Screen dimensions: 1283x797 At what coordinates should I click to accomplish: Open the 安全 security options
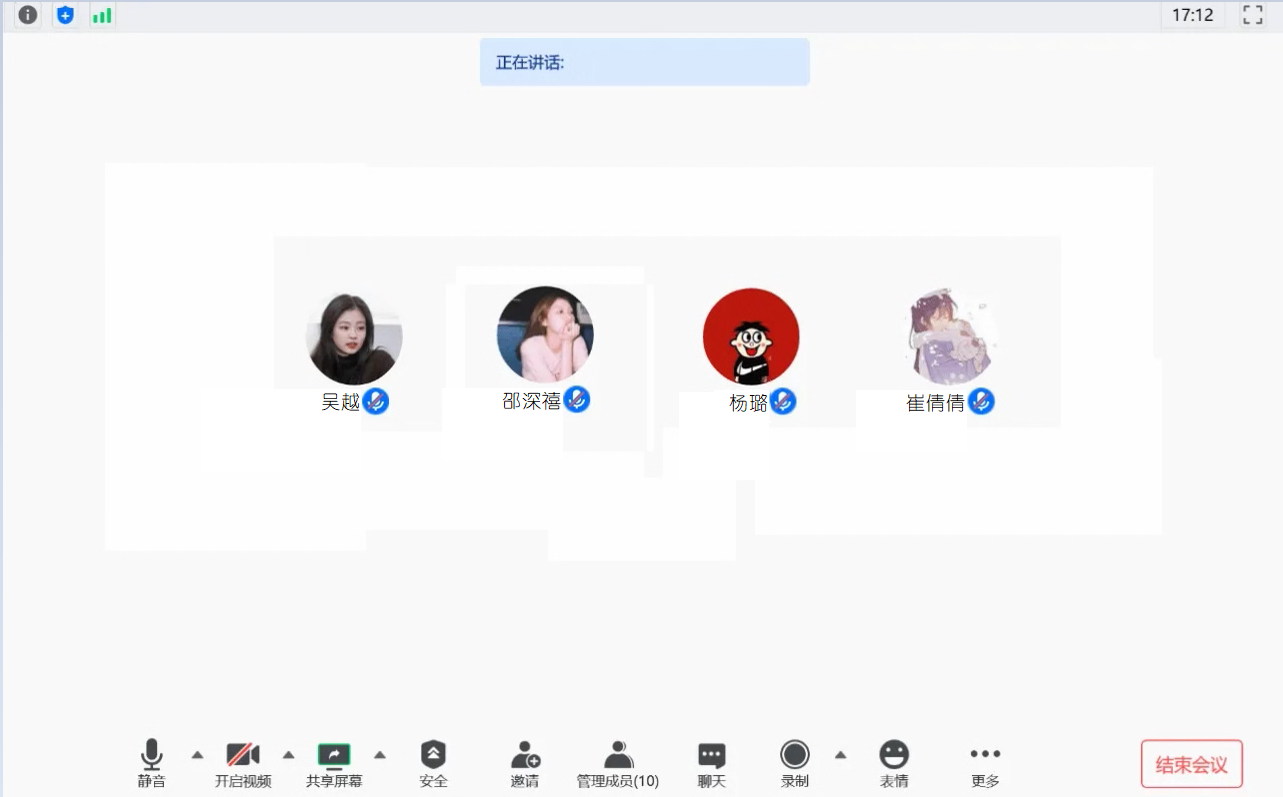[x=433, y=764]
